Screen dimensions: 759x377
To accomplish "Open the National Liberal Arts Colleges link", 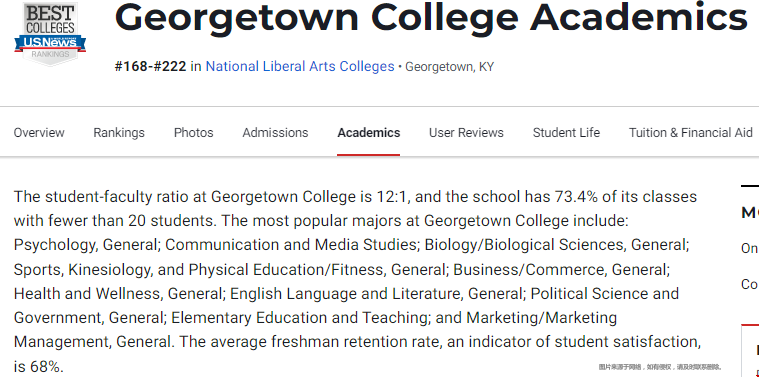I will pos(300,66).
